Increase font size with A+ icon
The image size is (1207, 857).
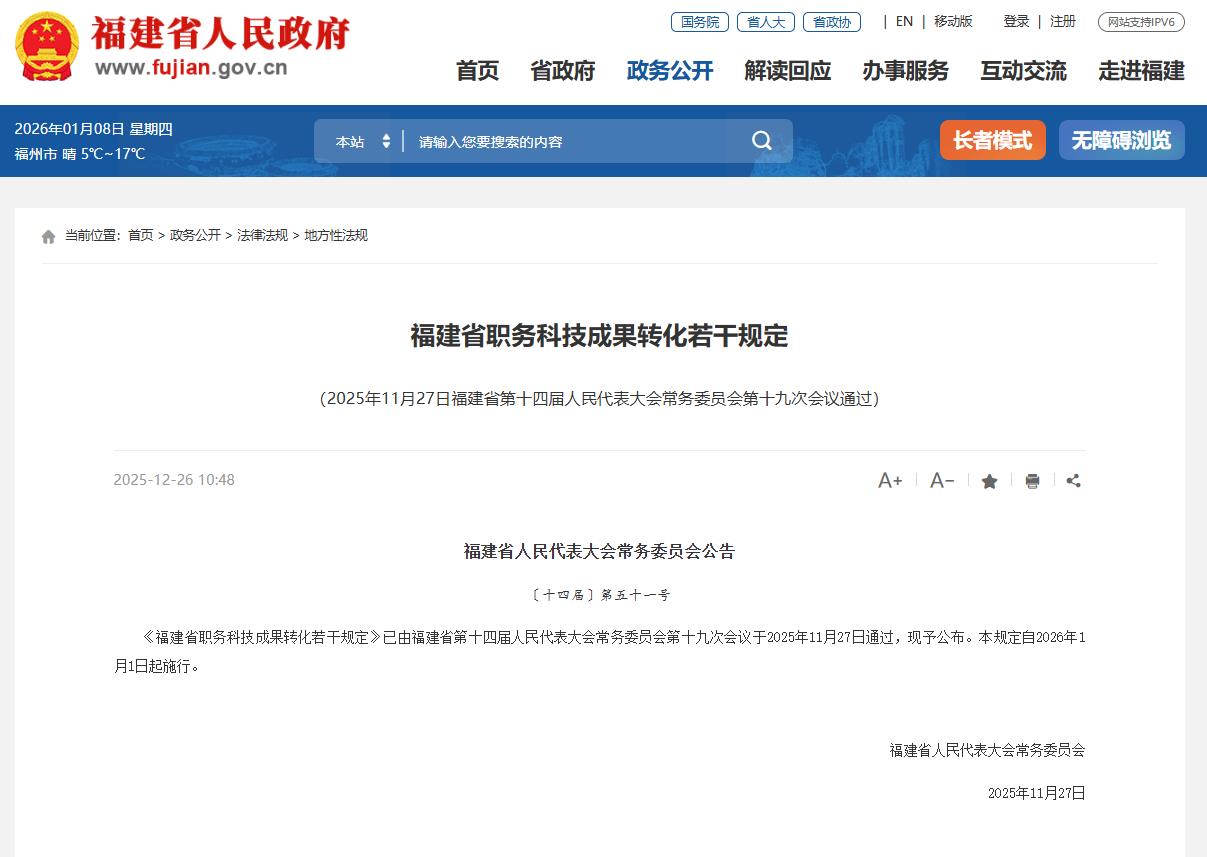[890, 481]
